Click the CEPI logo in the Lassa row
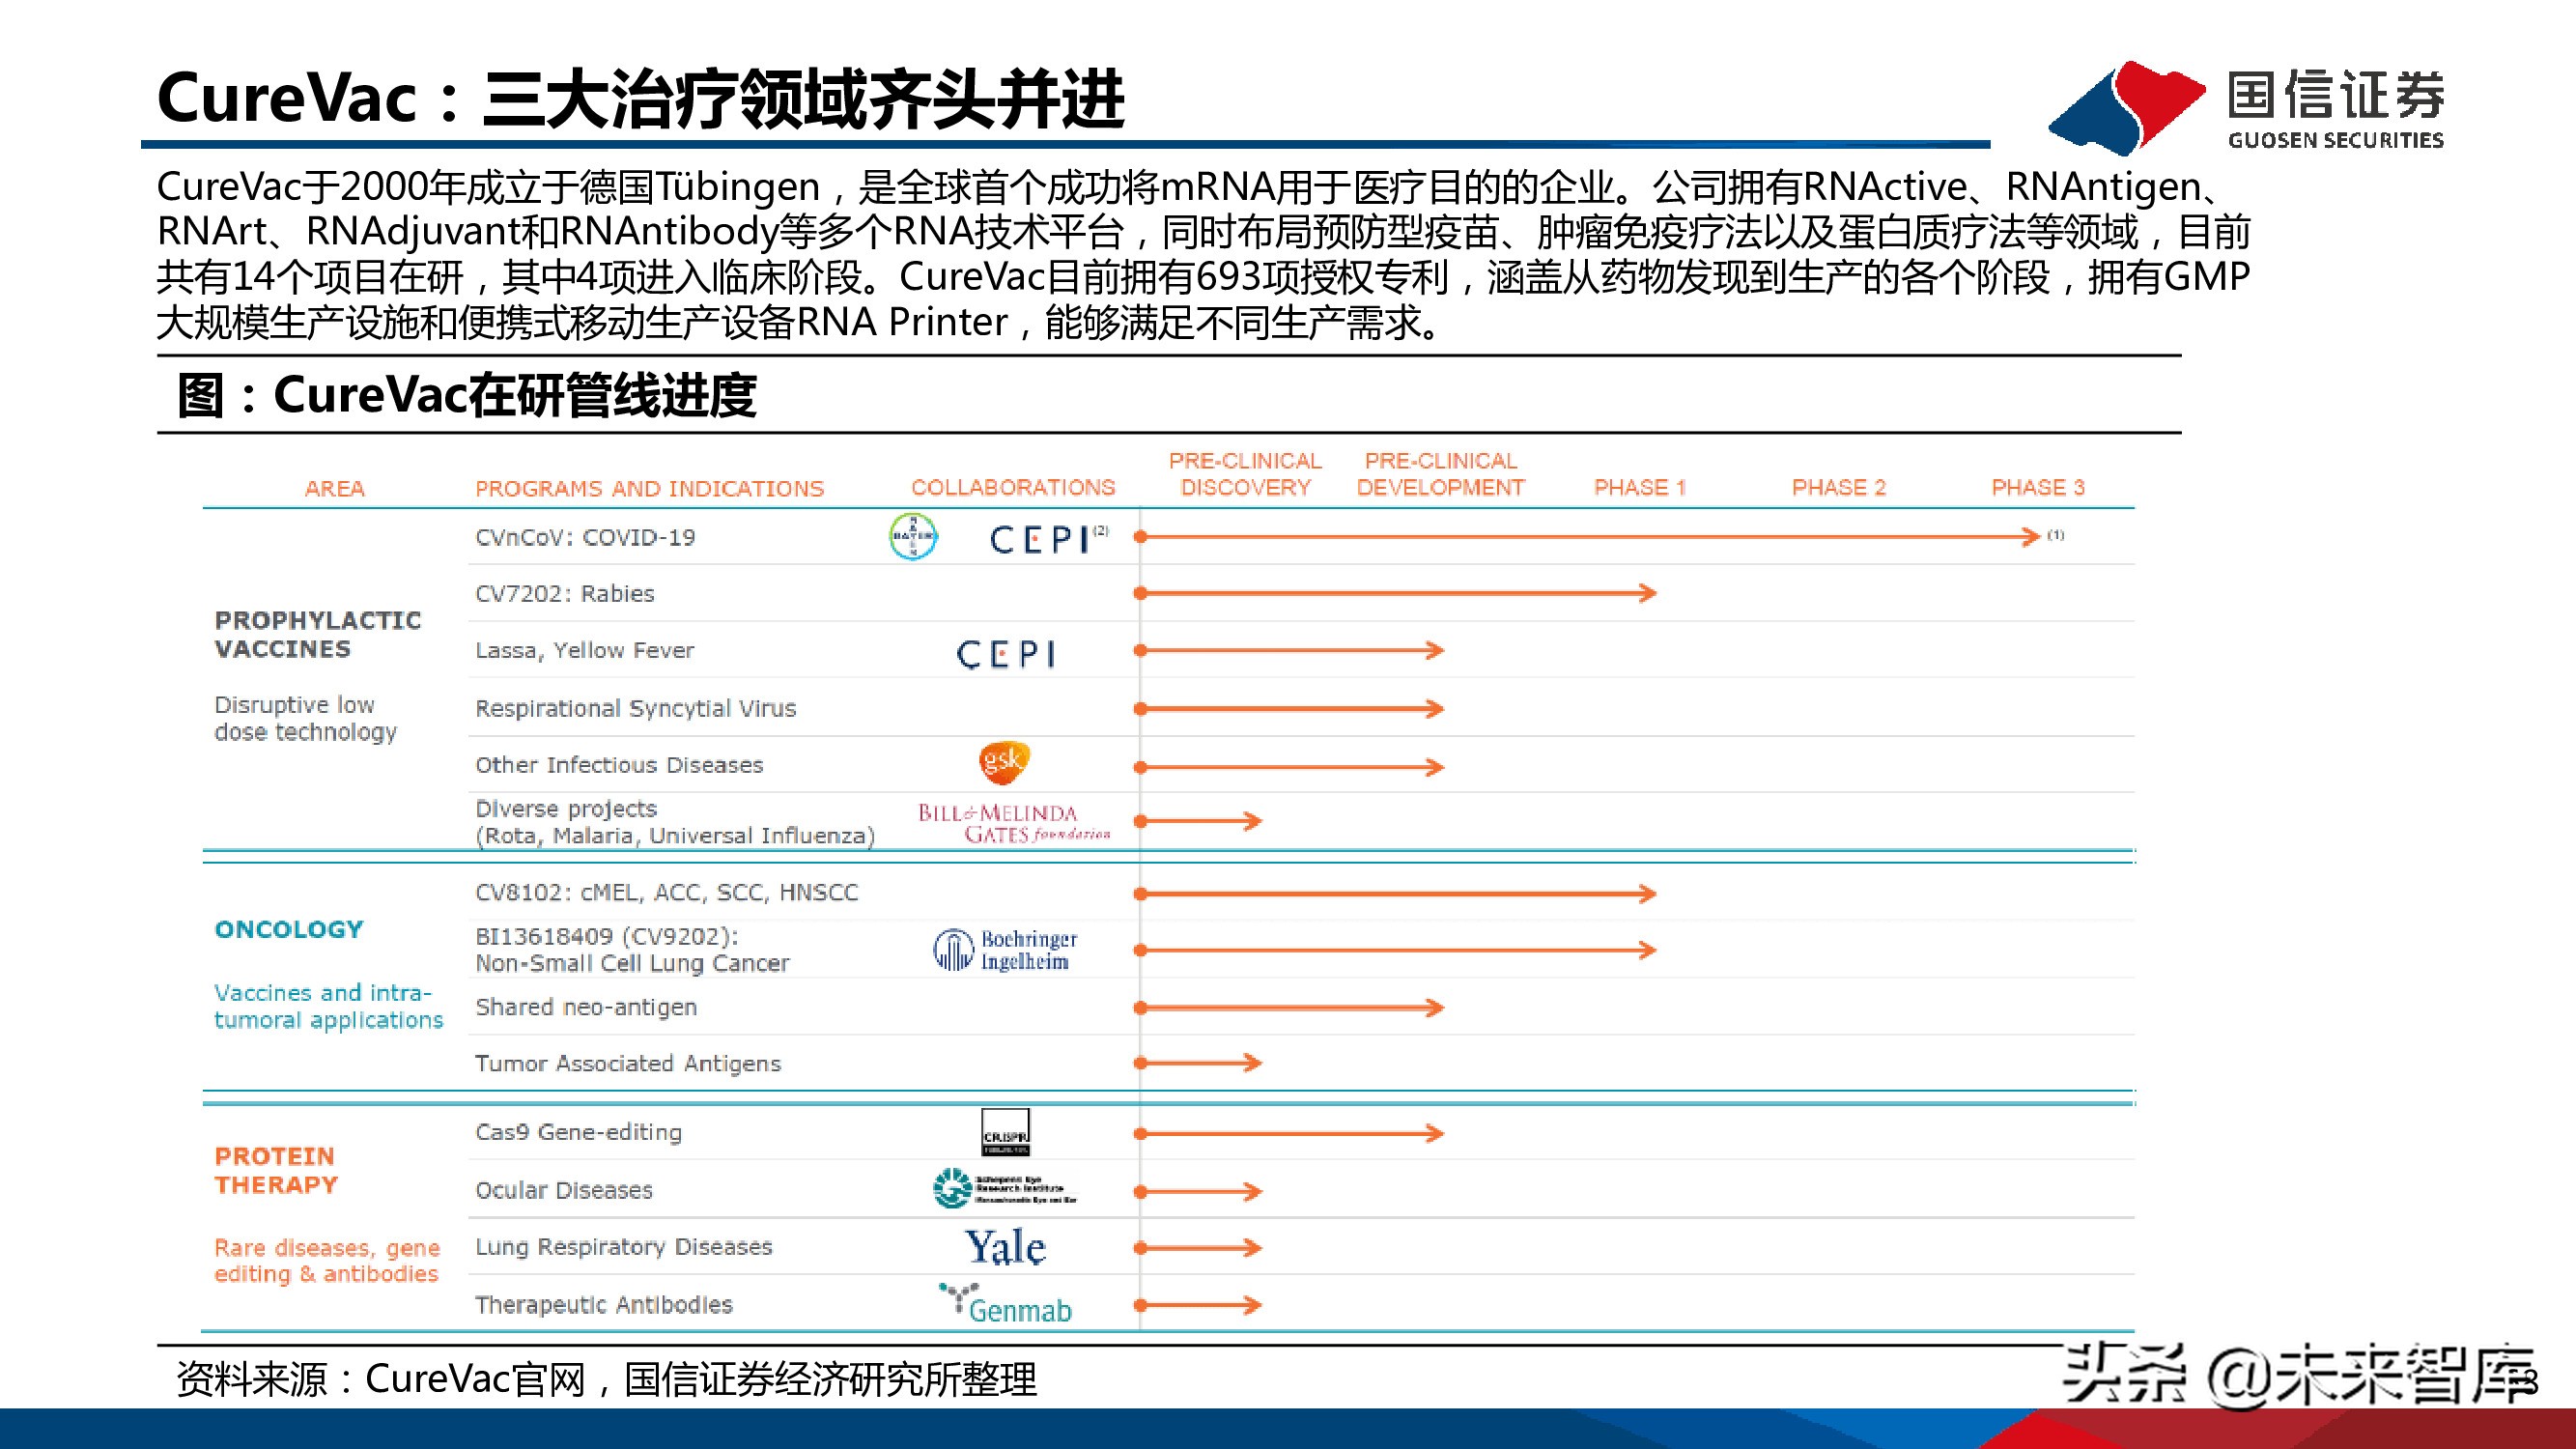The width and height of the screenshot is (2576, 1449). [1005, 654]
